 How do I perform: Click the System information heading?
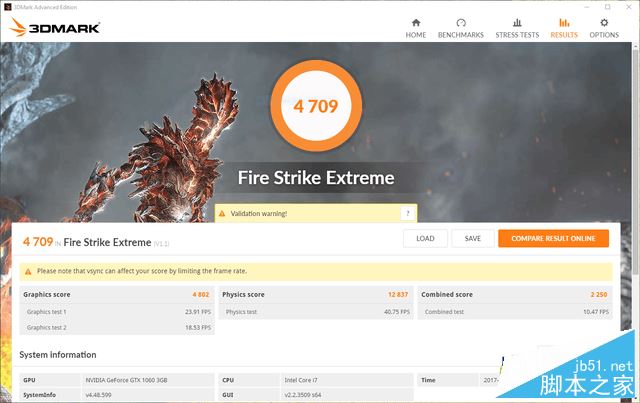[58, 355]
